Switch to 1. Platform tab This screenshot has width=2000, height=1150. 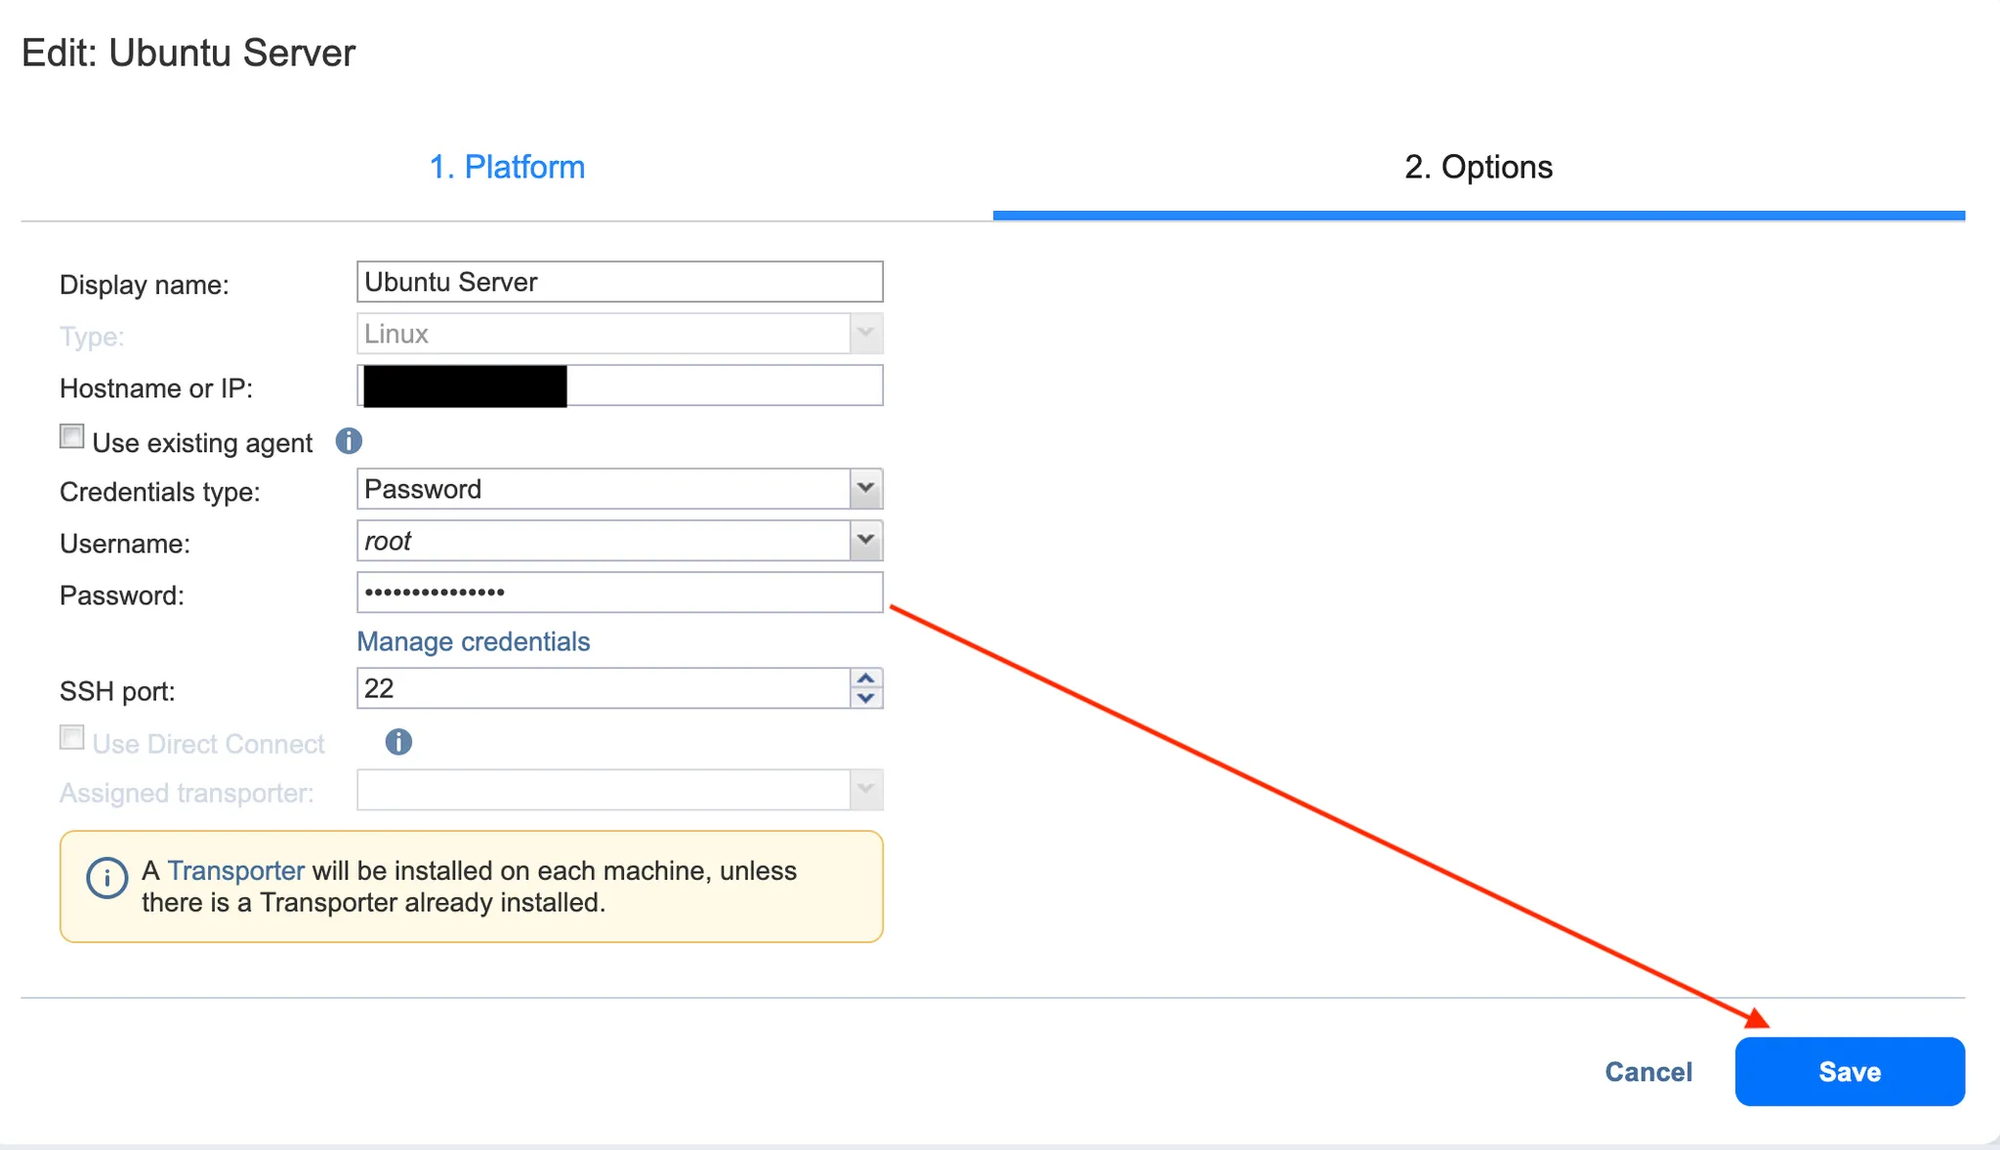(507, 167)
